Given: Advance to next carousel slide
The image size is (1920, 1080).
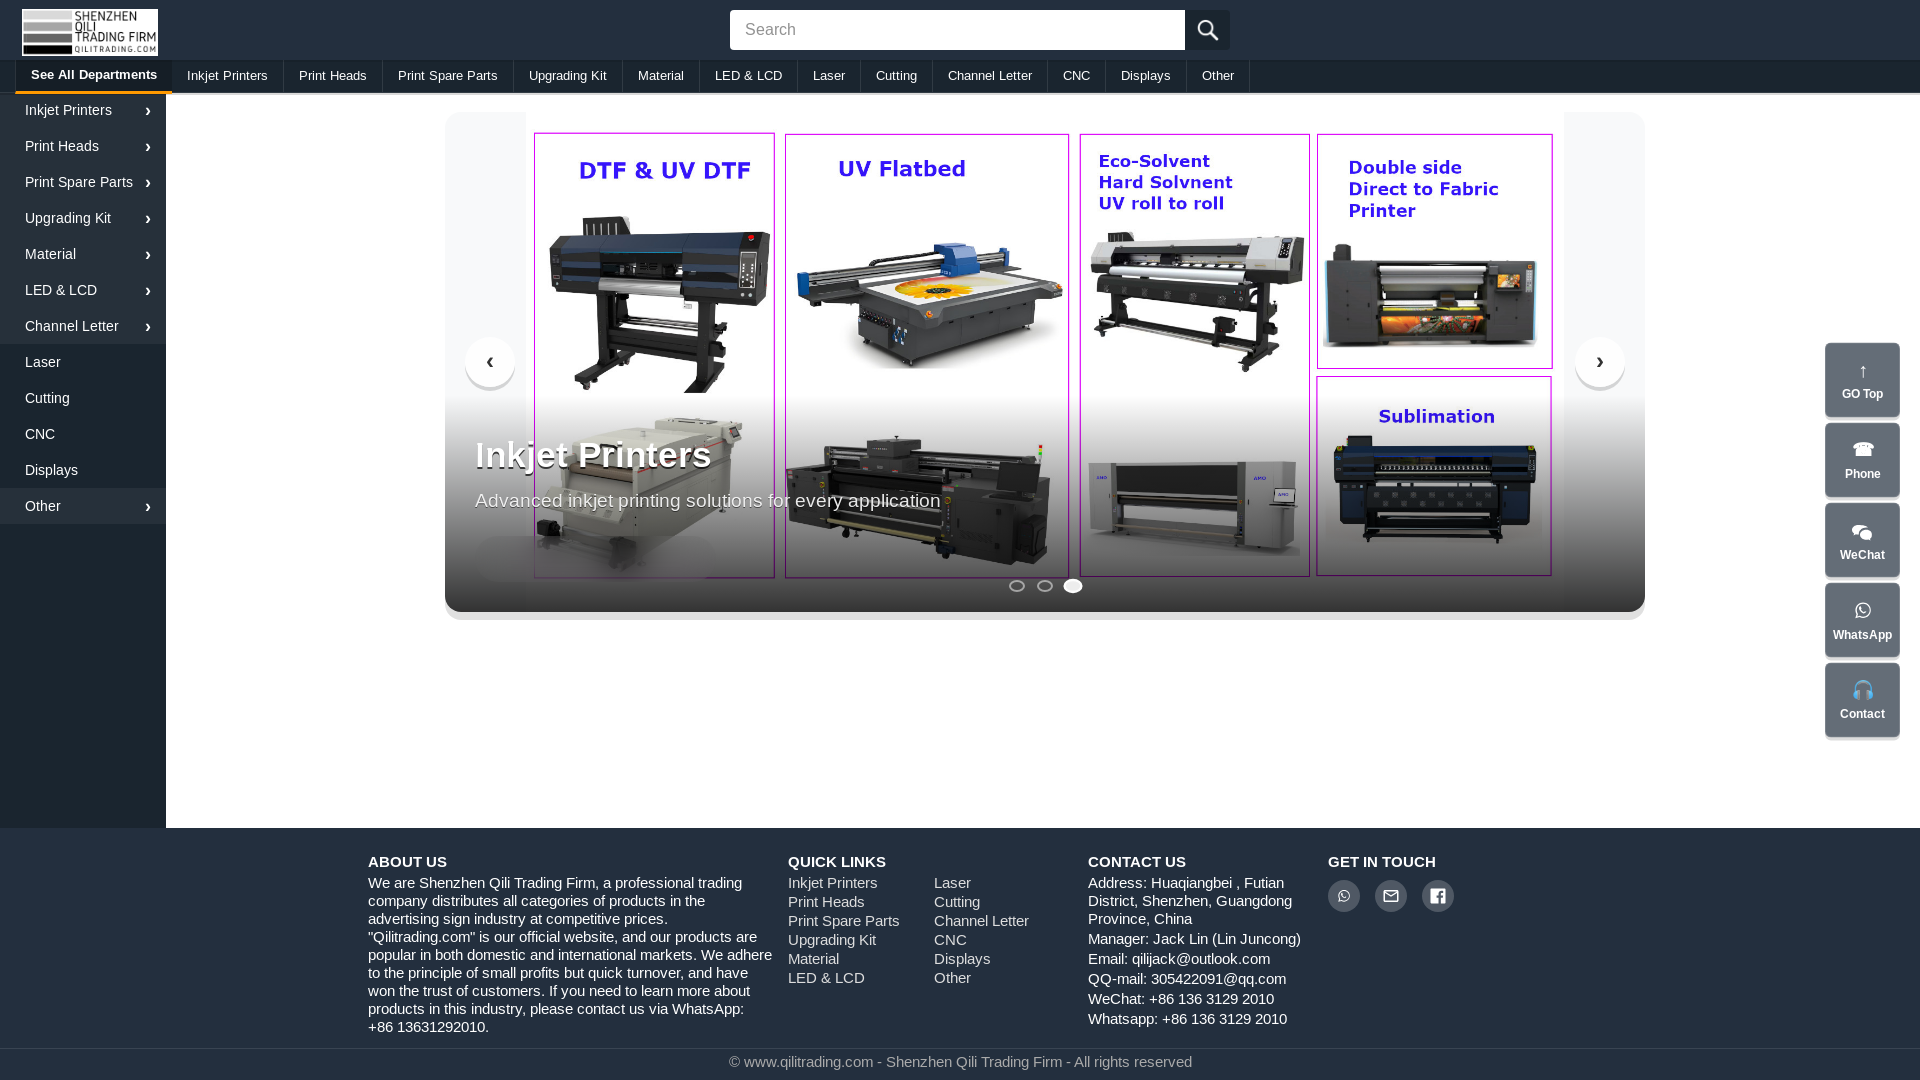Looking at the screenshot, I should click(1600, 362).
